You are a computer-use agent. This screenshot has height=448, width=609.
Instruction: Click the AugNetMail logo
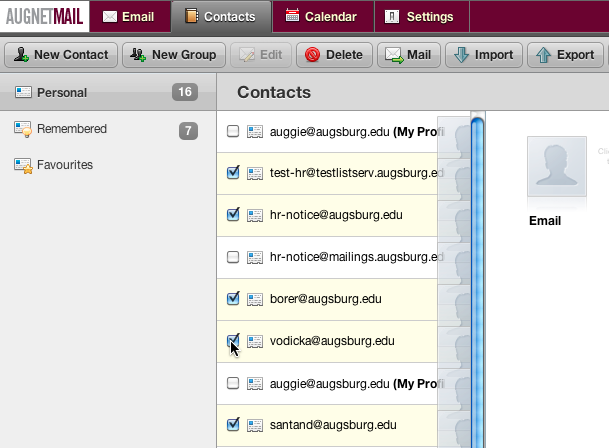click(x=45, y=16)
